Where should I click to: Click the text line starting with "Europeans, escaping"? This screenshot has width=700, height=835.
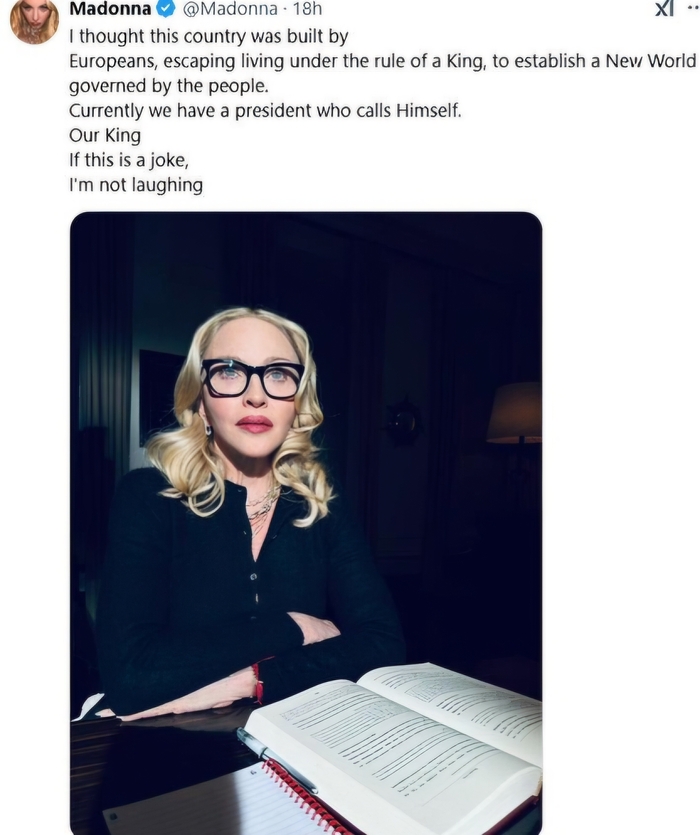coord(382,61)
